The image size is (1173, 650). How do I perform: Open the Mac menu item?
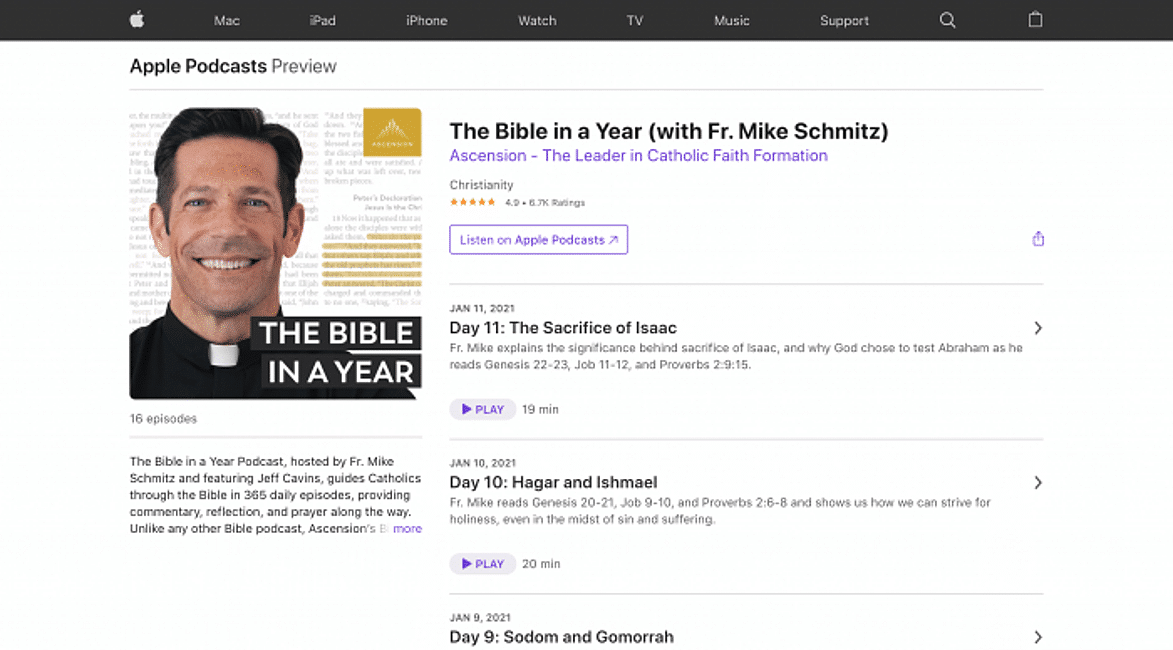coord(227,20)
